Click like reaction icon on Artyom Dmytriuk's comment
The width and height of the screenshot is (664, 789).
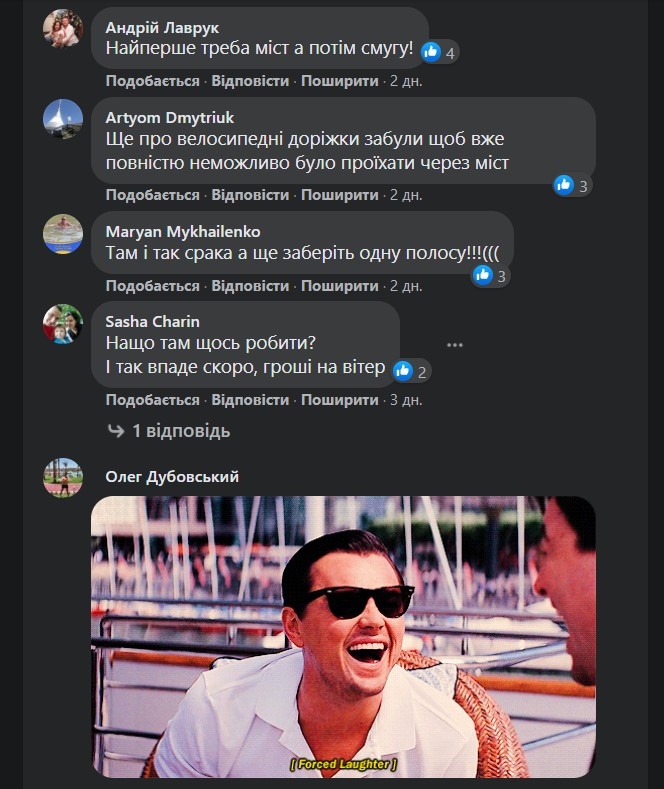pyautogui.click(x=564, y=184)
